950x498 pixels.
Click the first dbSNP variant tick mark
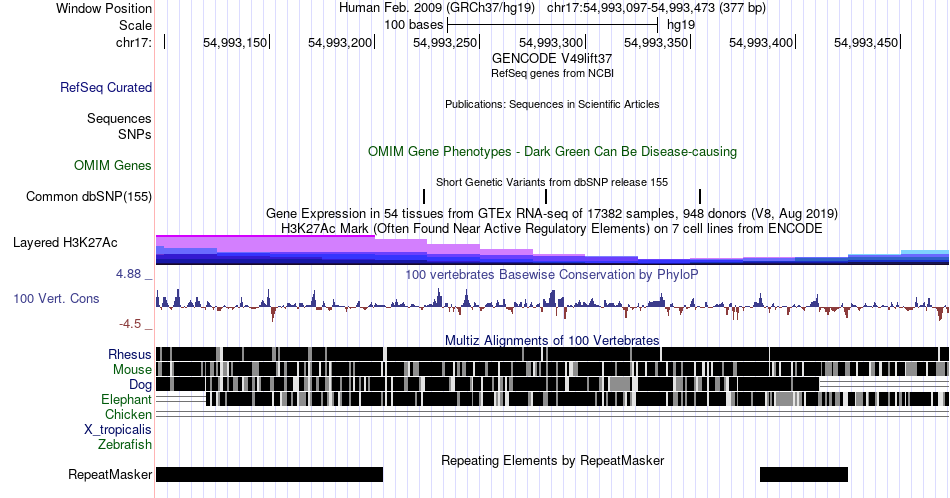click(x=424, y=196)
